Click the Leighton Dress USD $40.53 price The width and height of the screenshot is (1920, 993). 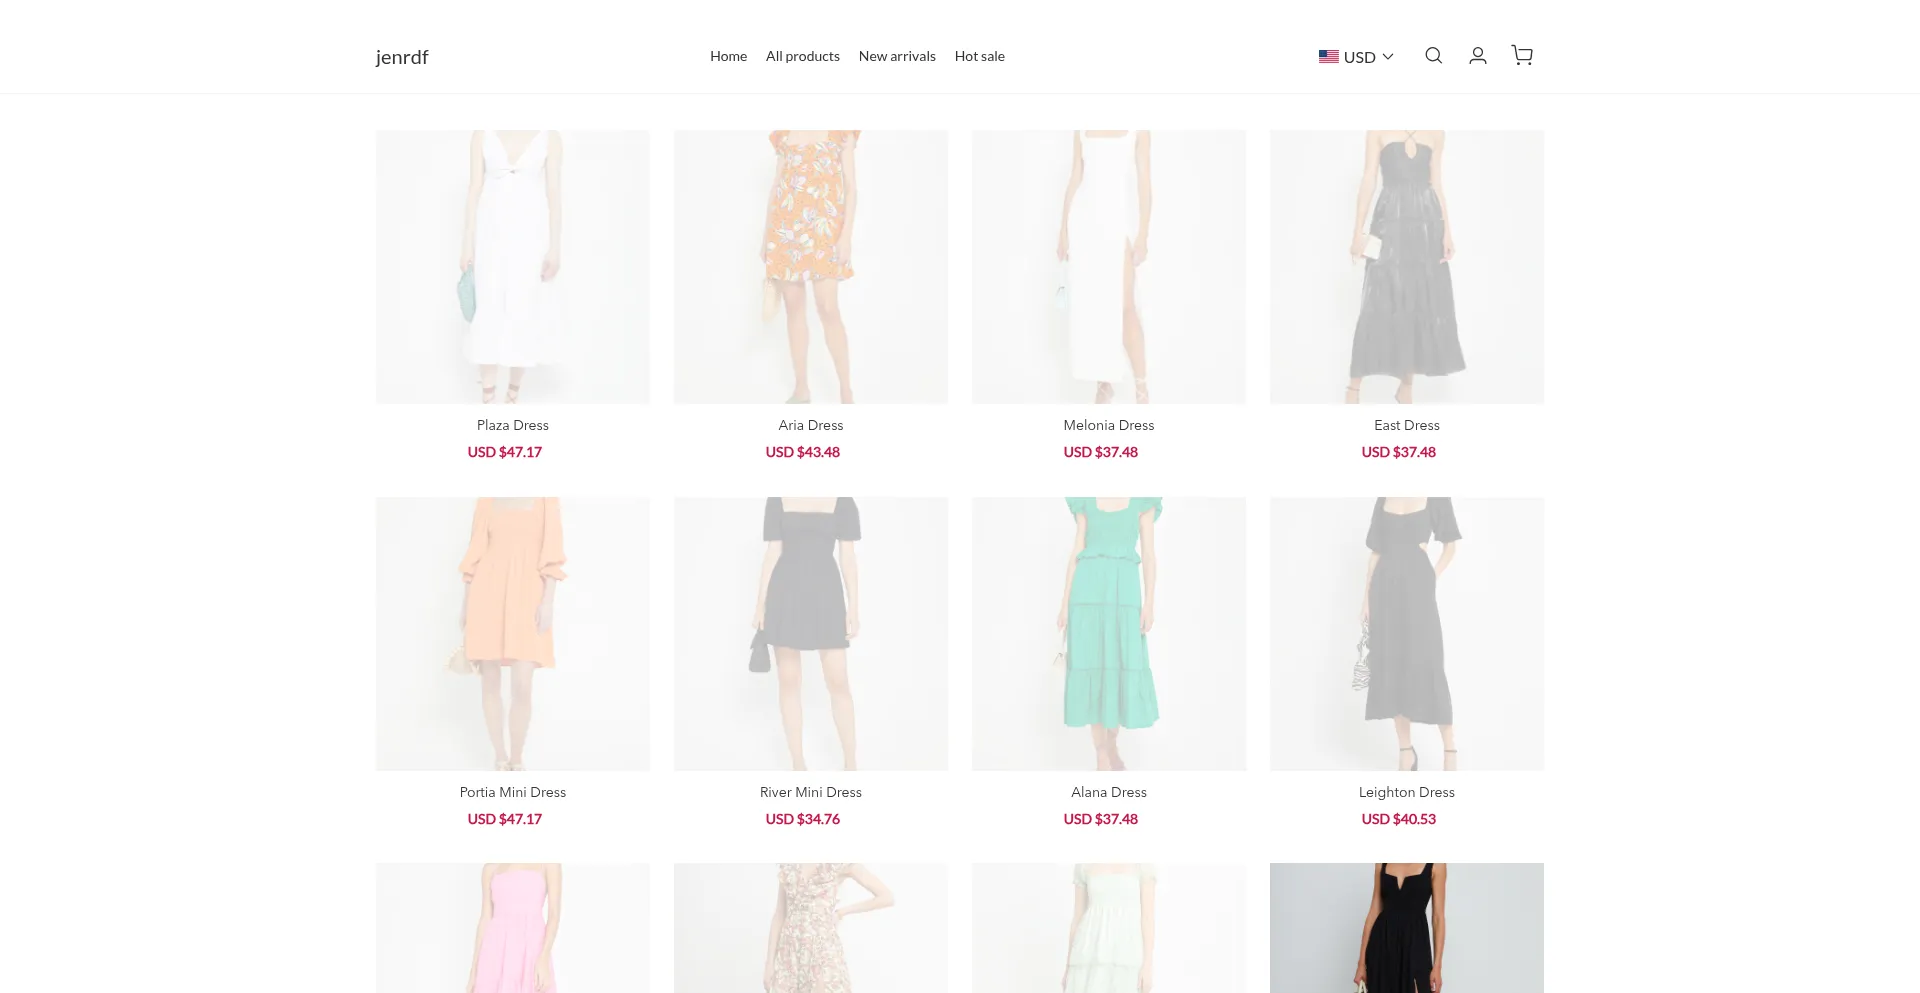pos(1398,819)
